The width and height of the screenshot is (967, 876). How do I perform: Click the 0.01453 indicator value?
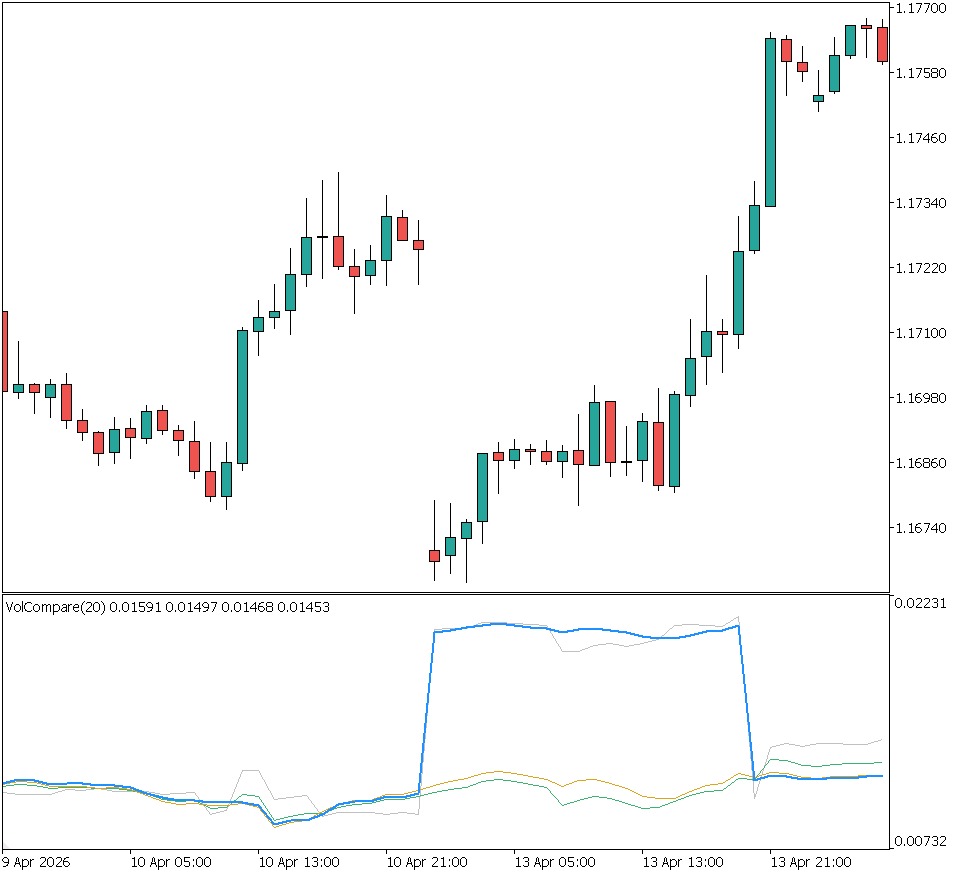pyautogui.click(x=303, y=607)
